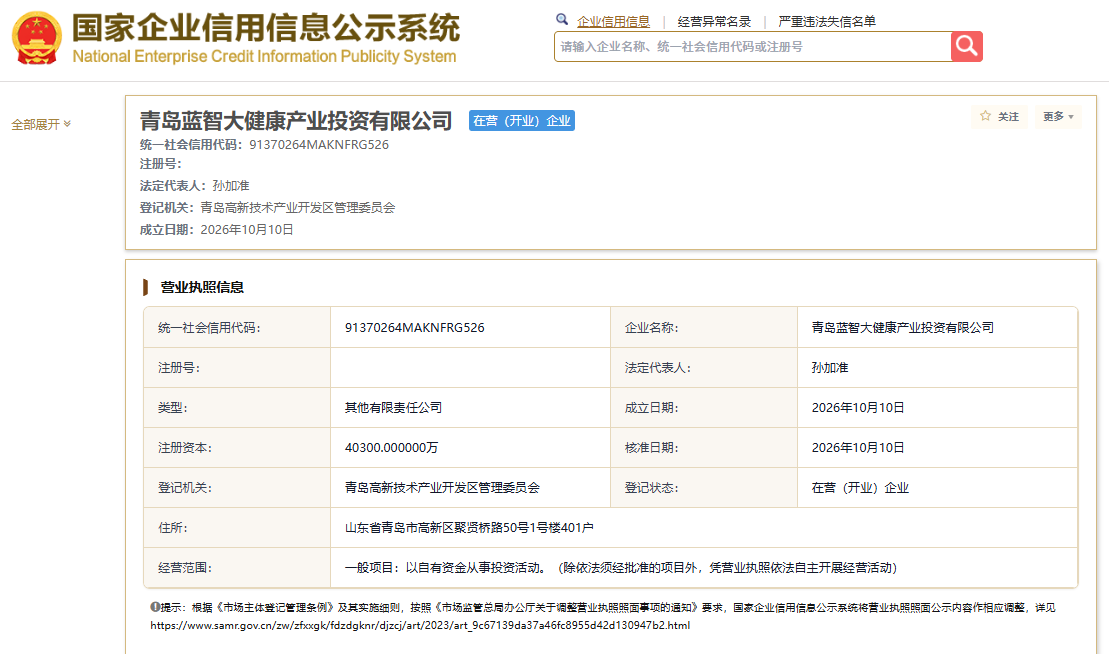Switch to the 企业信用信息 tab

pos(613,22)
